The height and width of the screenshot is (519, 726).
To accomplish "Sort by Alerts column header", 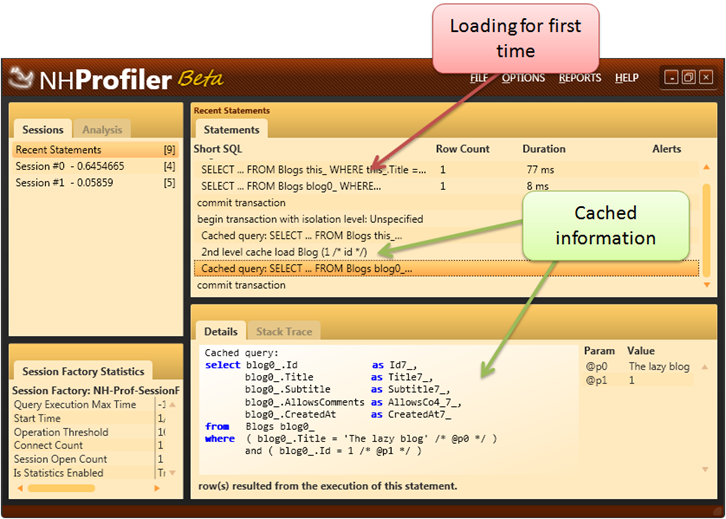I will tap(666, 149).
